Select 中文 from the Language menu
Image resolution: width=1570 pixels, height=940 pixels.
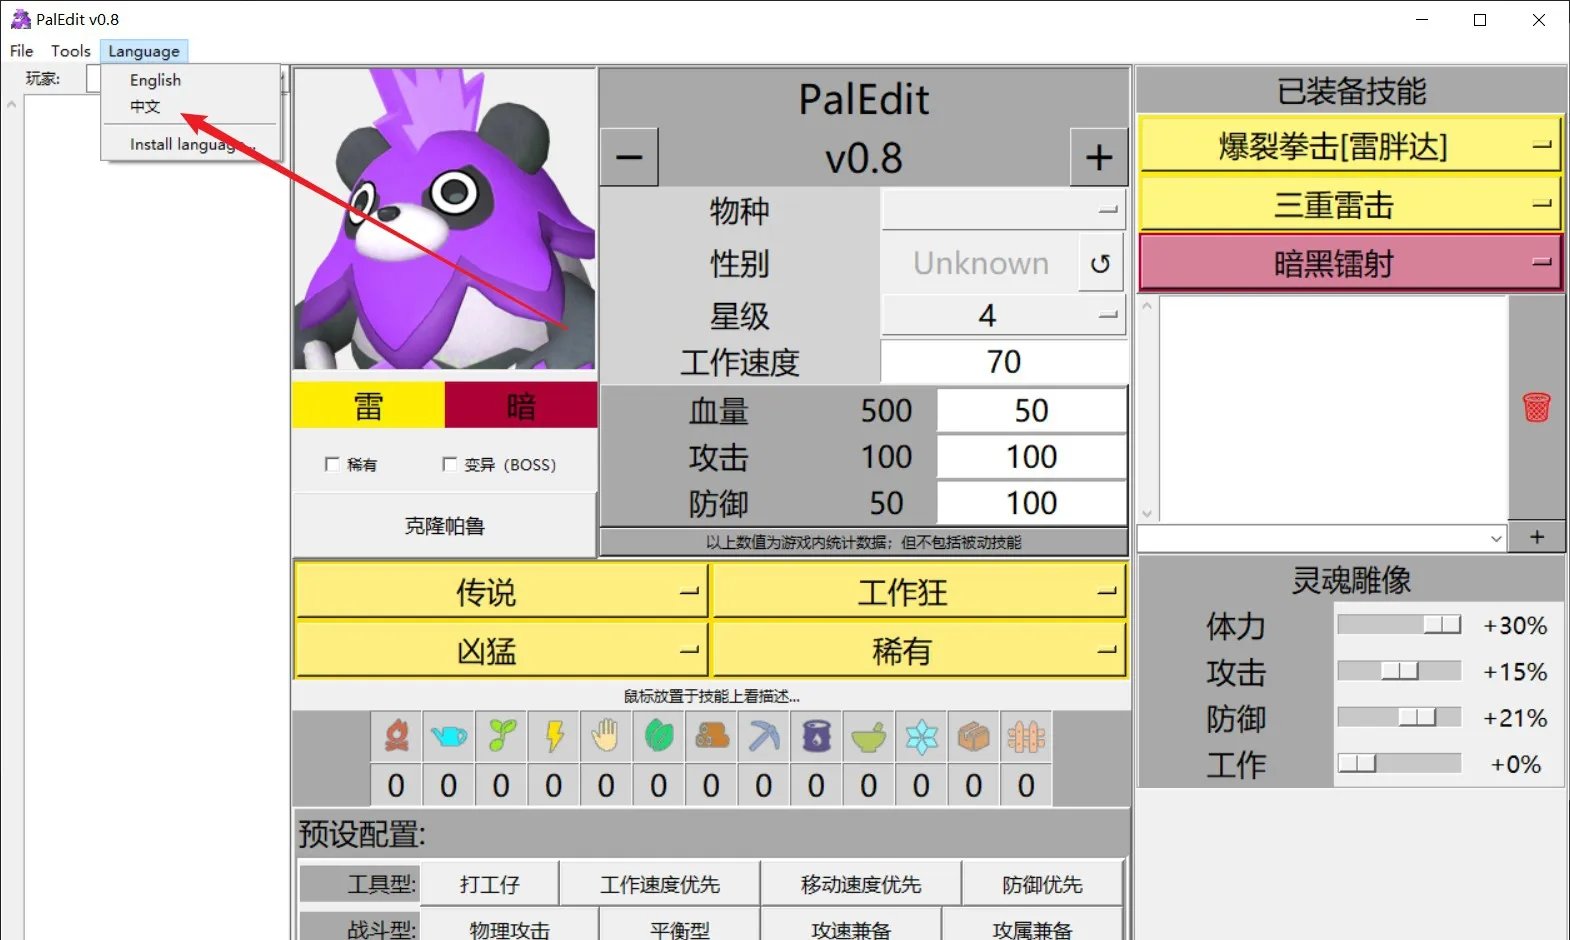(x=145, y=106)
